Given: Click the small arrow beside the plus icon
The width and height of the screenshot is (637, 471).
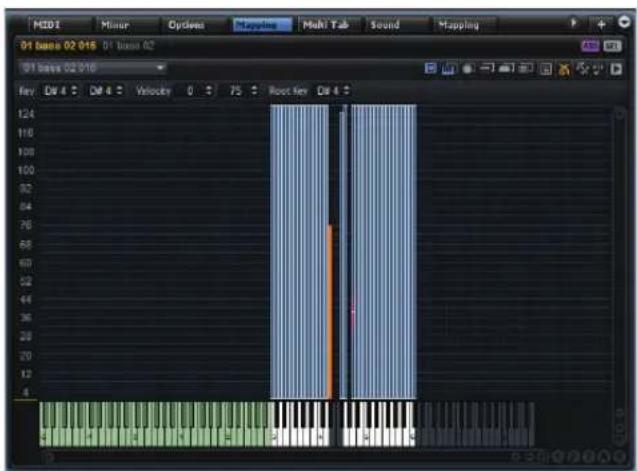Looking at the screenshot, I should (574, 23).
